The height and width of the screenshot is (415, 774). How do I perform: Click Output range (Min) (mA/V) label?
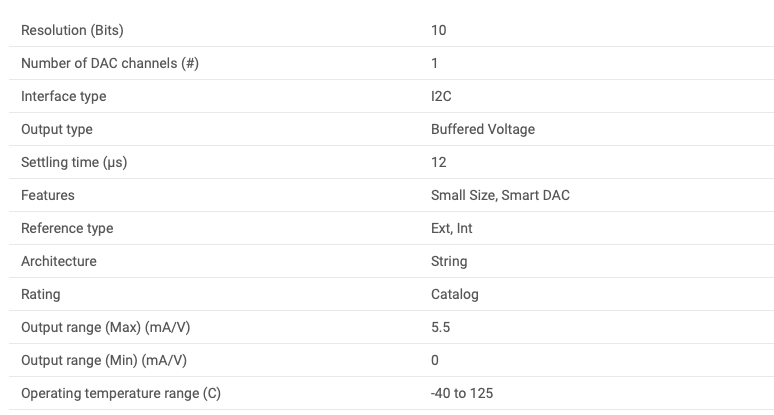104,361
